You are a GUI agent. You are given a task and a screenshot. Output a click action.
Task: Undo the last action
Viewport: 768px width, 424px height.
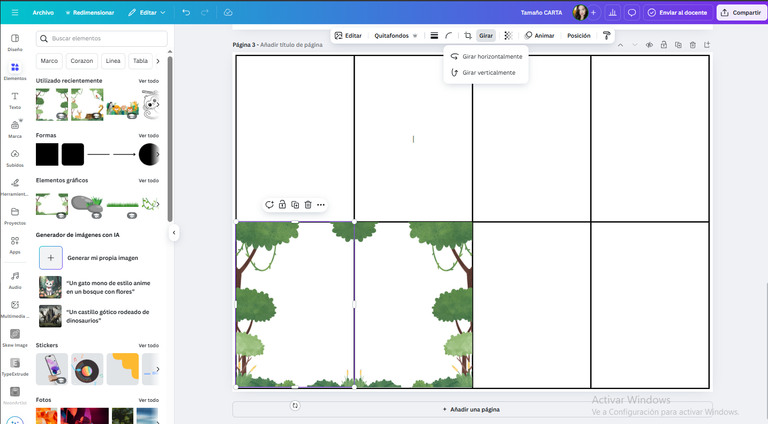coord(186,12)
